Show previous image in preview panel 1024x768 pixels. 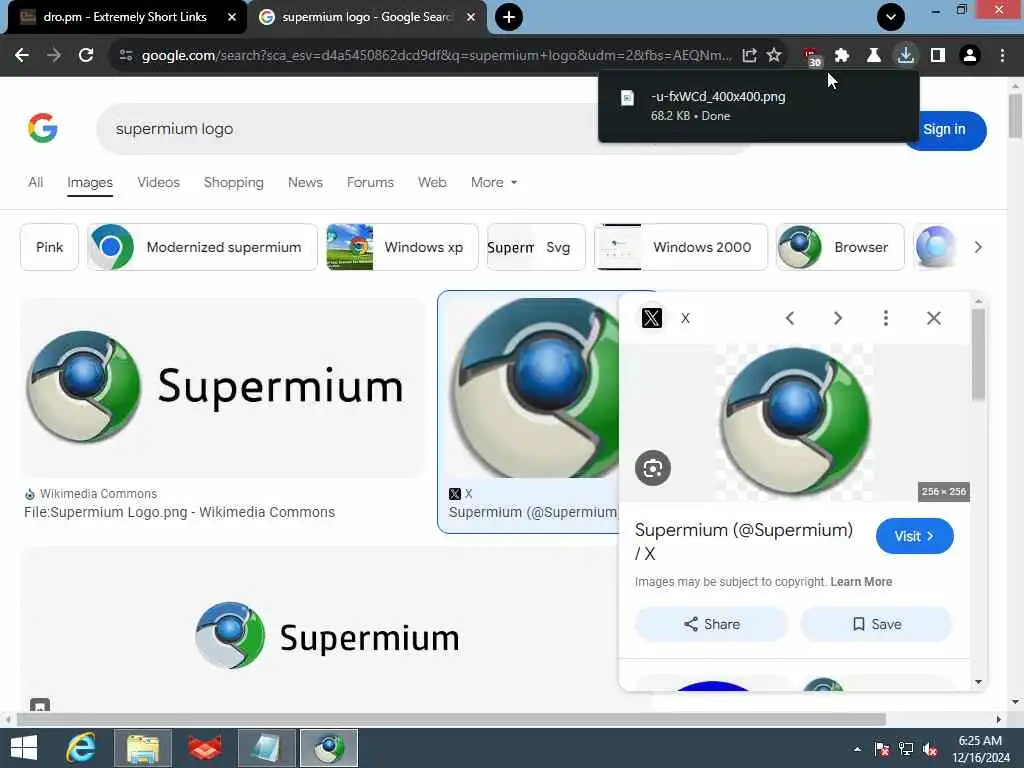[x=790, y=318]
